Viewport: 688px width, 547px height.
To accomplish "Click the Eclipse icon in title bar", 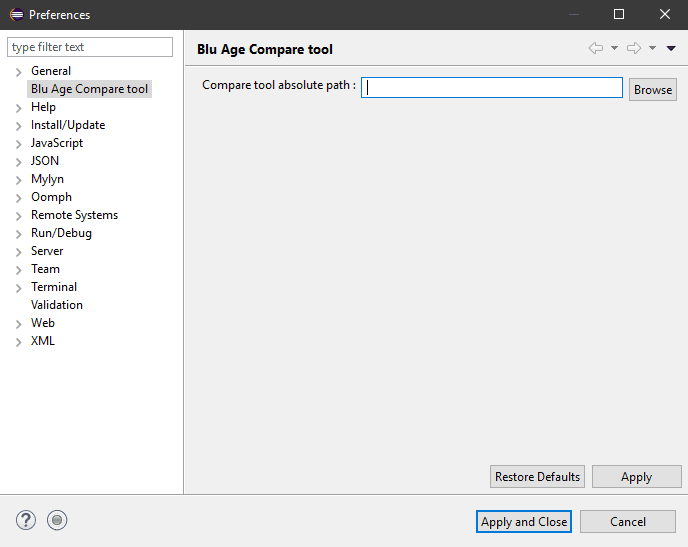I will tap(16, 14).
